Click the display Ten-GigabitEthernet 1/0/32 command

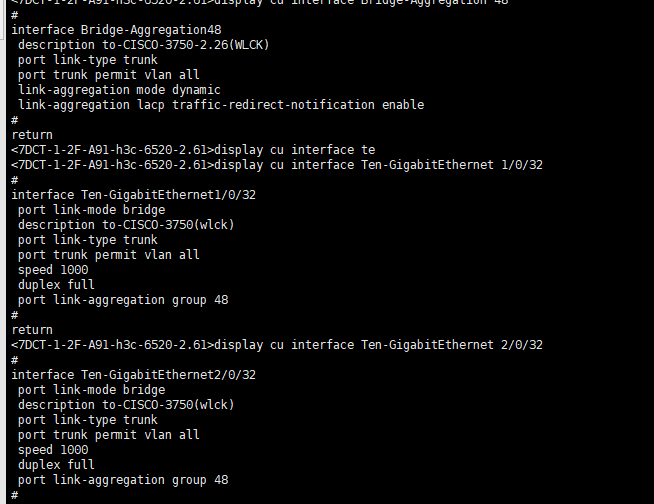point(380,165)
